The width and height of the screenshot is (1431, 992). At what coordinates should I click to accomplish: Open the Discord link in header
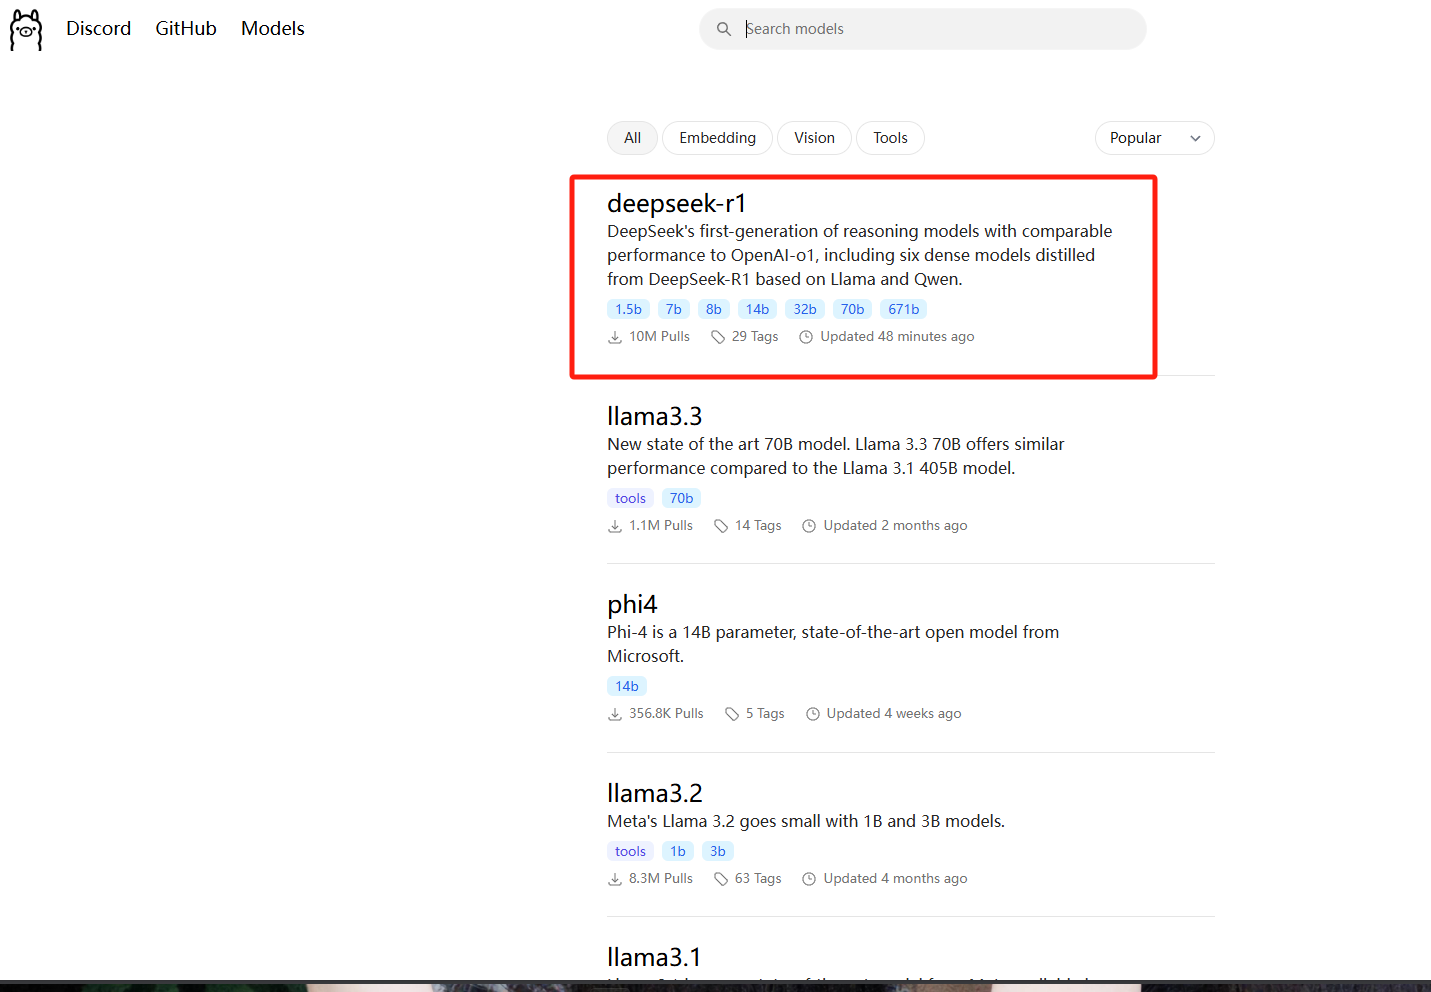pos(98,29)
